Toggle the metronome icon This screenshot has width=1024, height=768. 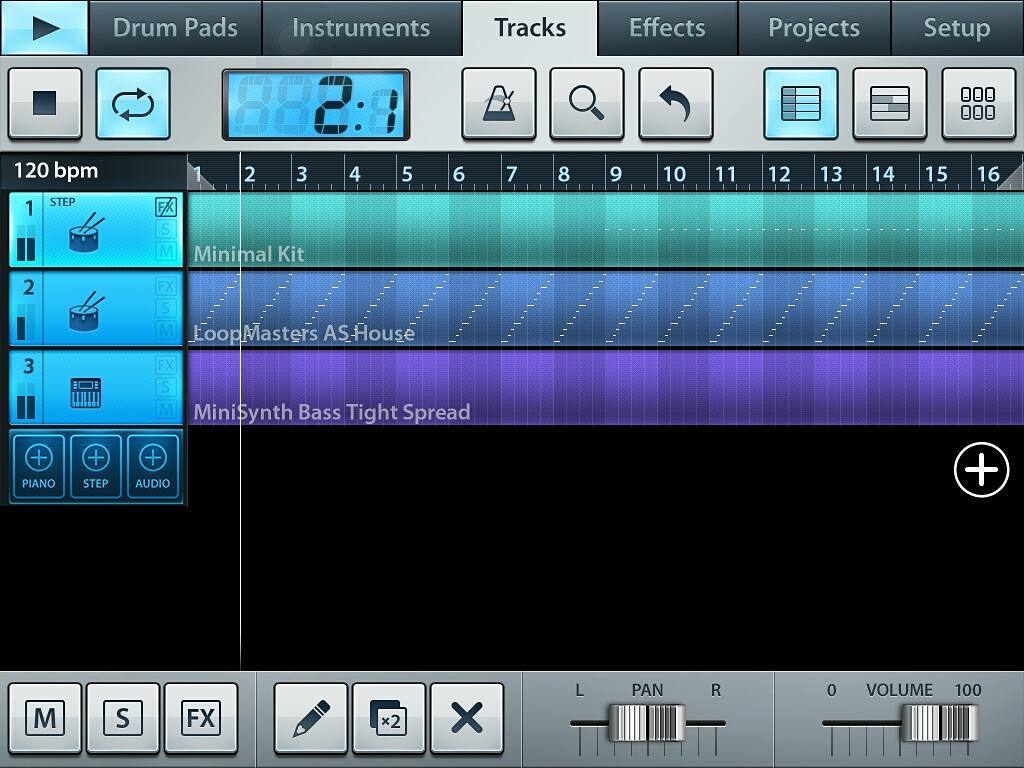tap(499, 103)
